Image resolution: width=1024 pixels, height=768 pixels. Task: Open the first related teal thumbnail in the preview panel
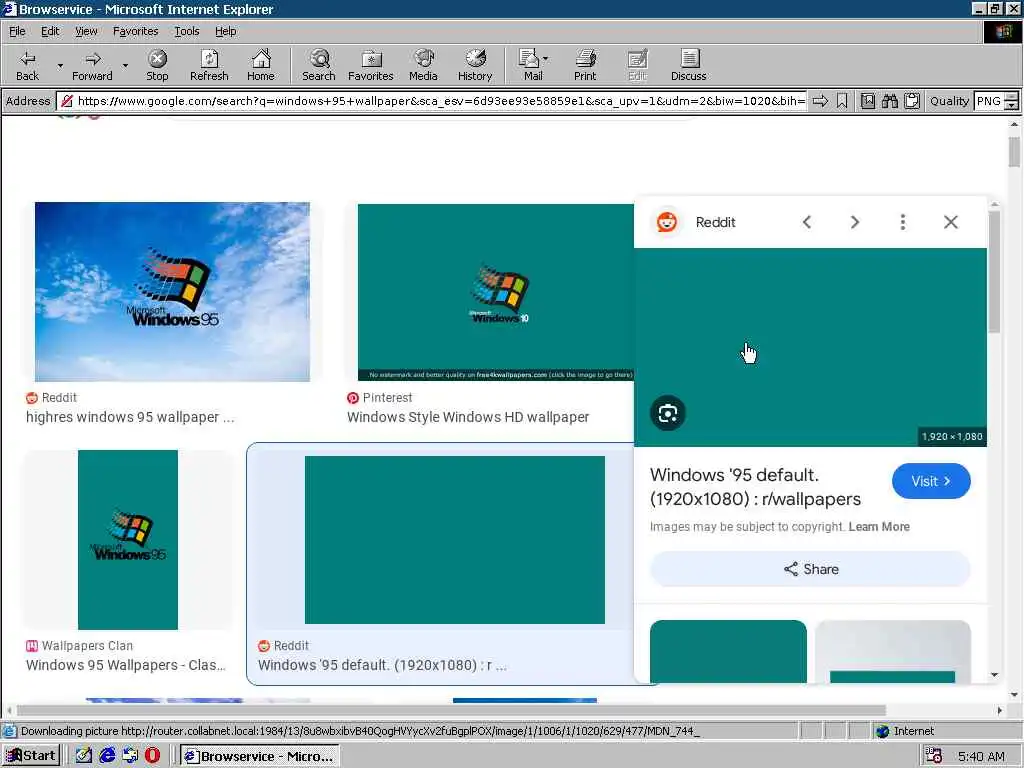(728, 652)
